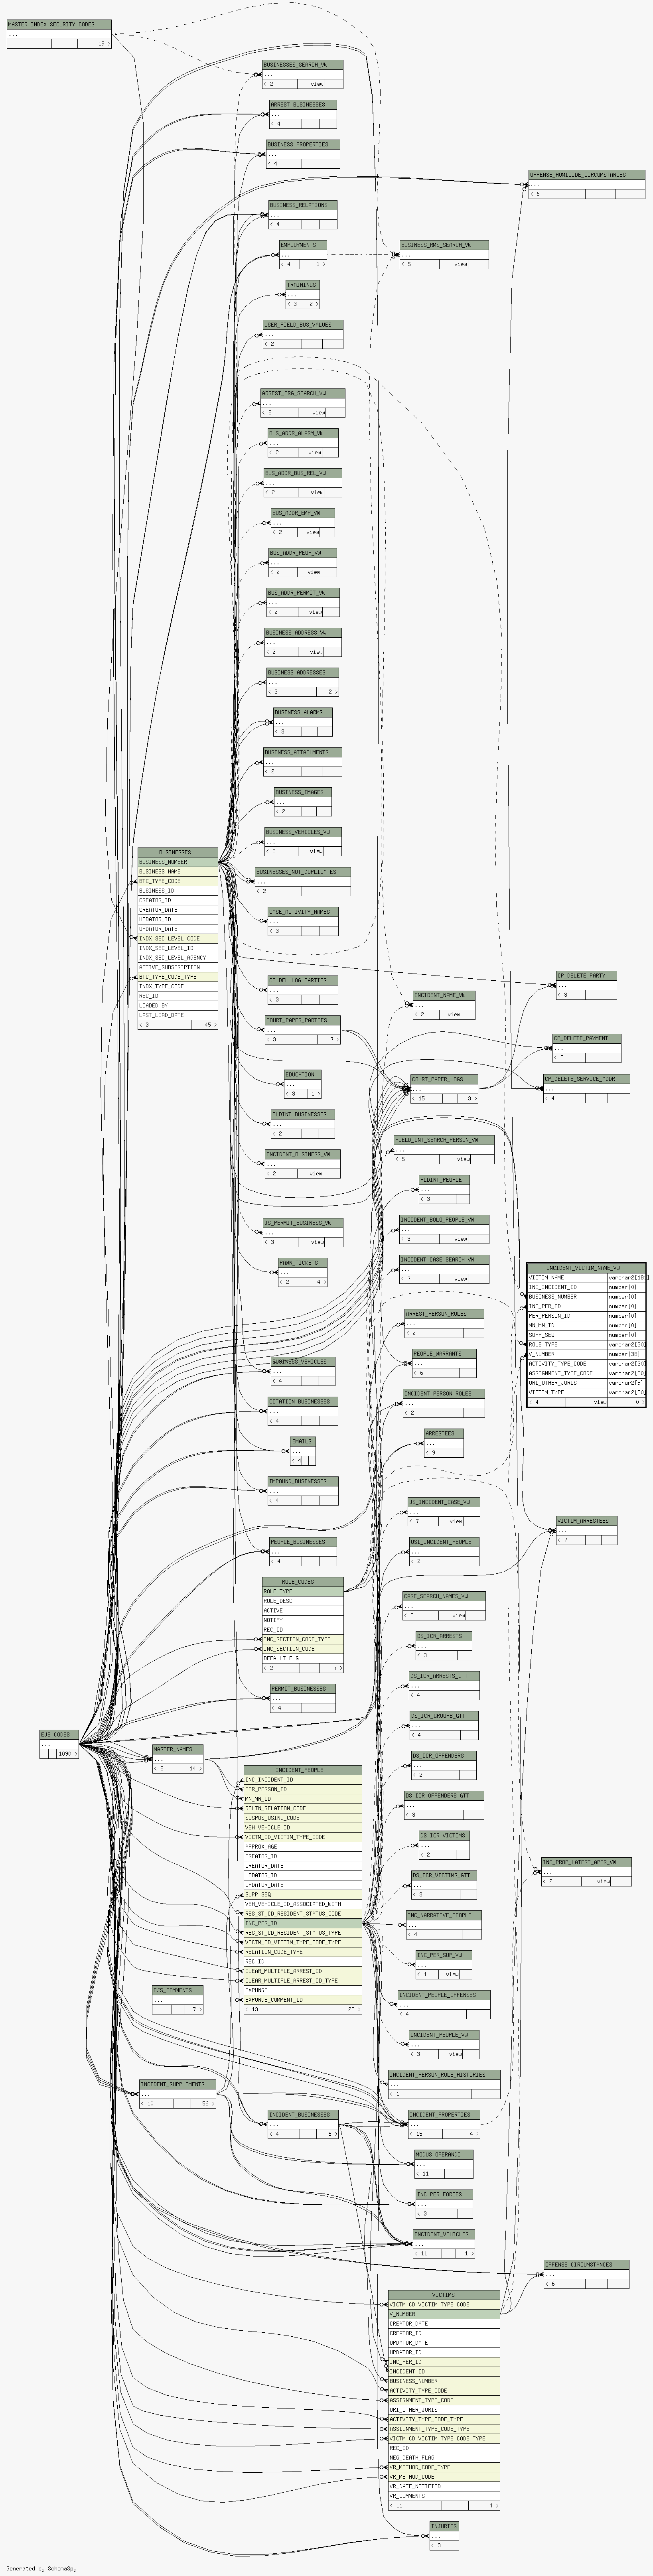Select the ARREST_ORG_SEARCH_VW view title
Viewport: 653px width, 2576px height.
pos(303,393)
